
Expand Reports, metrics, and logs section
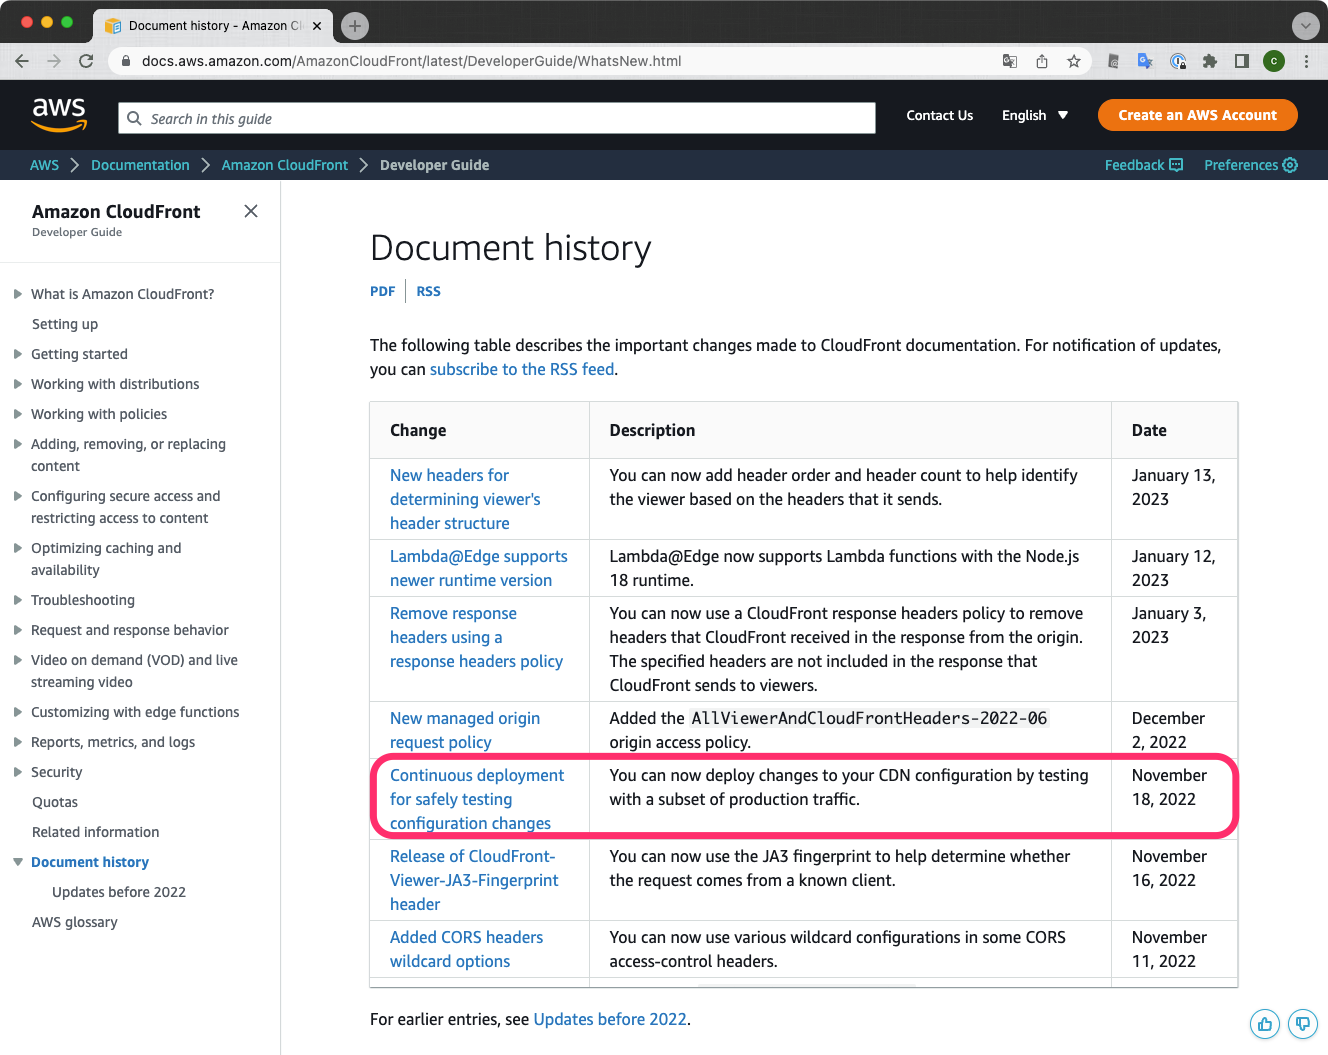click(x=18, y=742)
